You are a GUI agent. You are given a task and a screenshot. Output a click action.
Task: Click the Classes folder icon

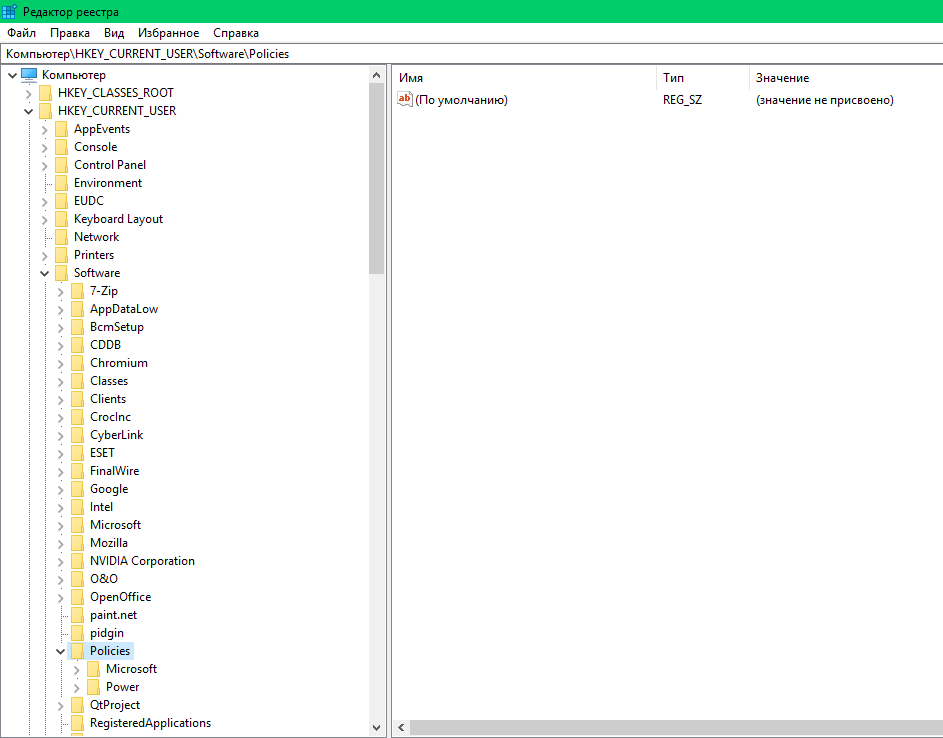[x=78, y=381]
